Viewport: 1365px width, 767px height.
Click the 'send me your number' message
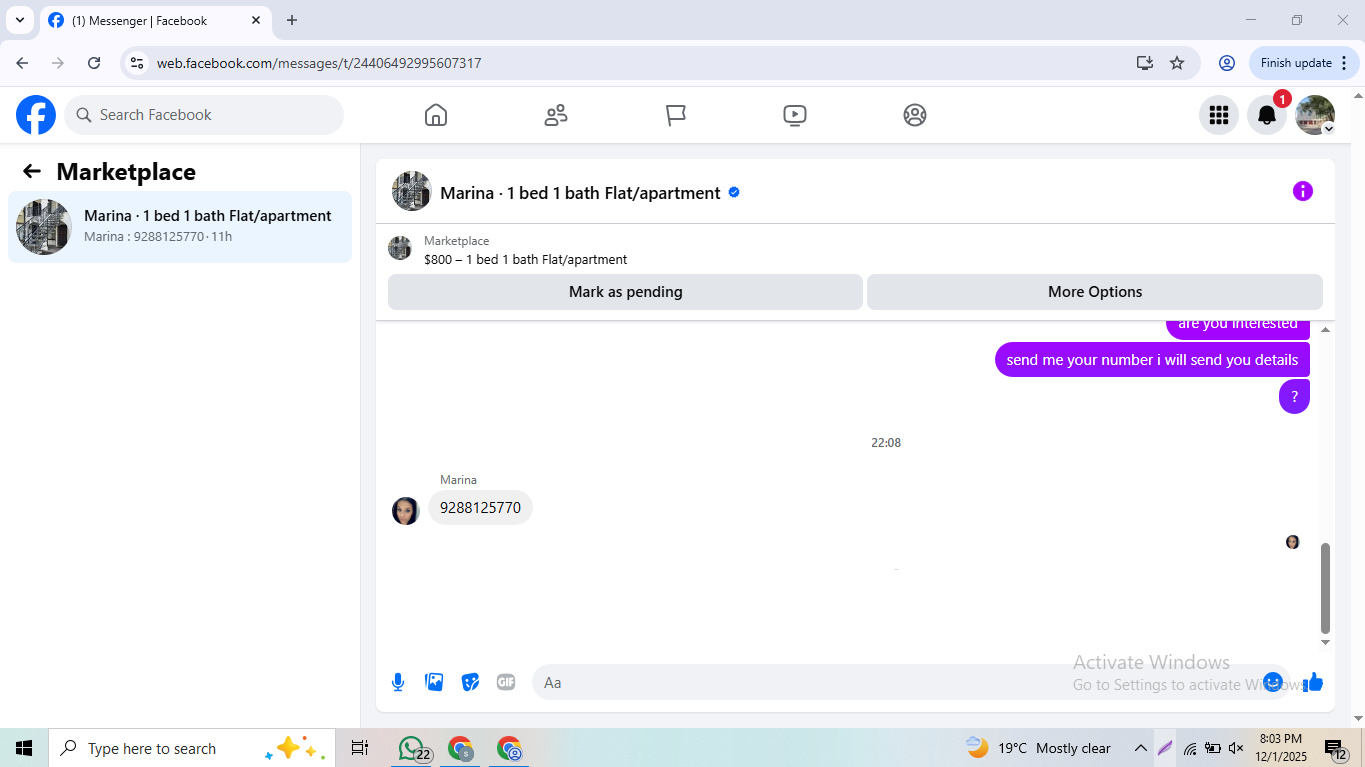pos(1152,360)
